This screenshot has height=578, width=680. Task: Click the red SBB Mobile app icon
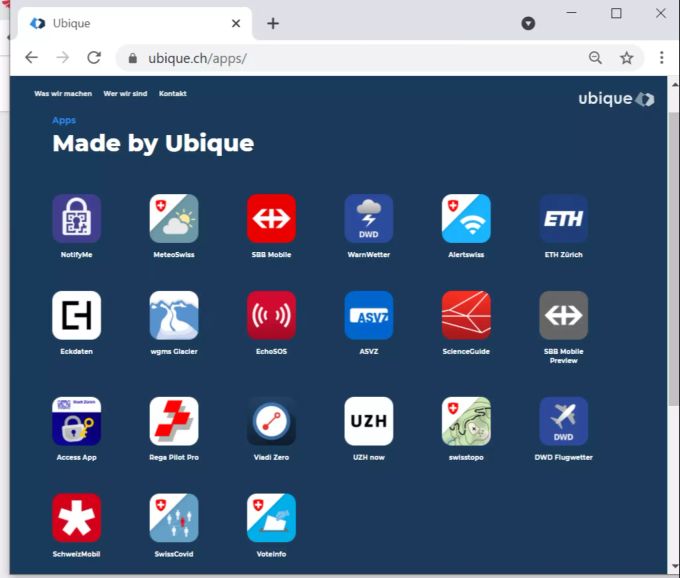[271, 219]
